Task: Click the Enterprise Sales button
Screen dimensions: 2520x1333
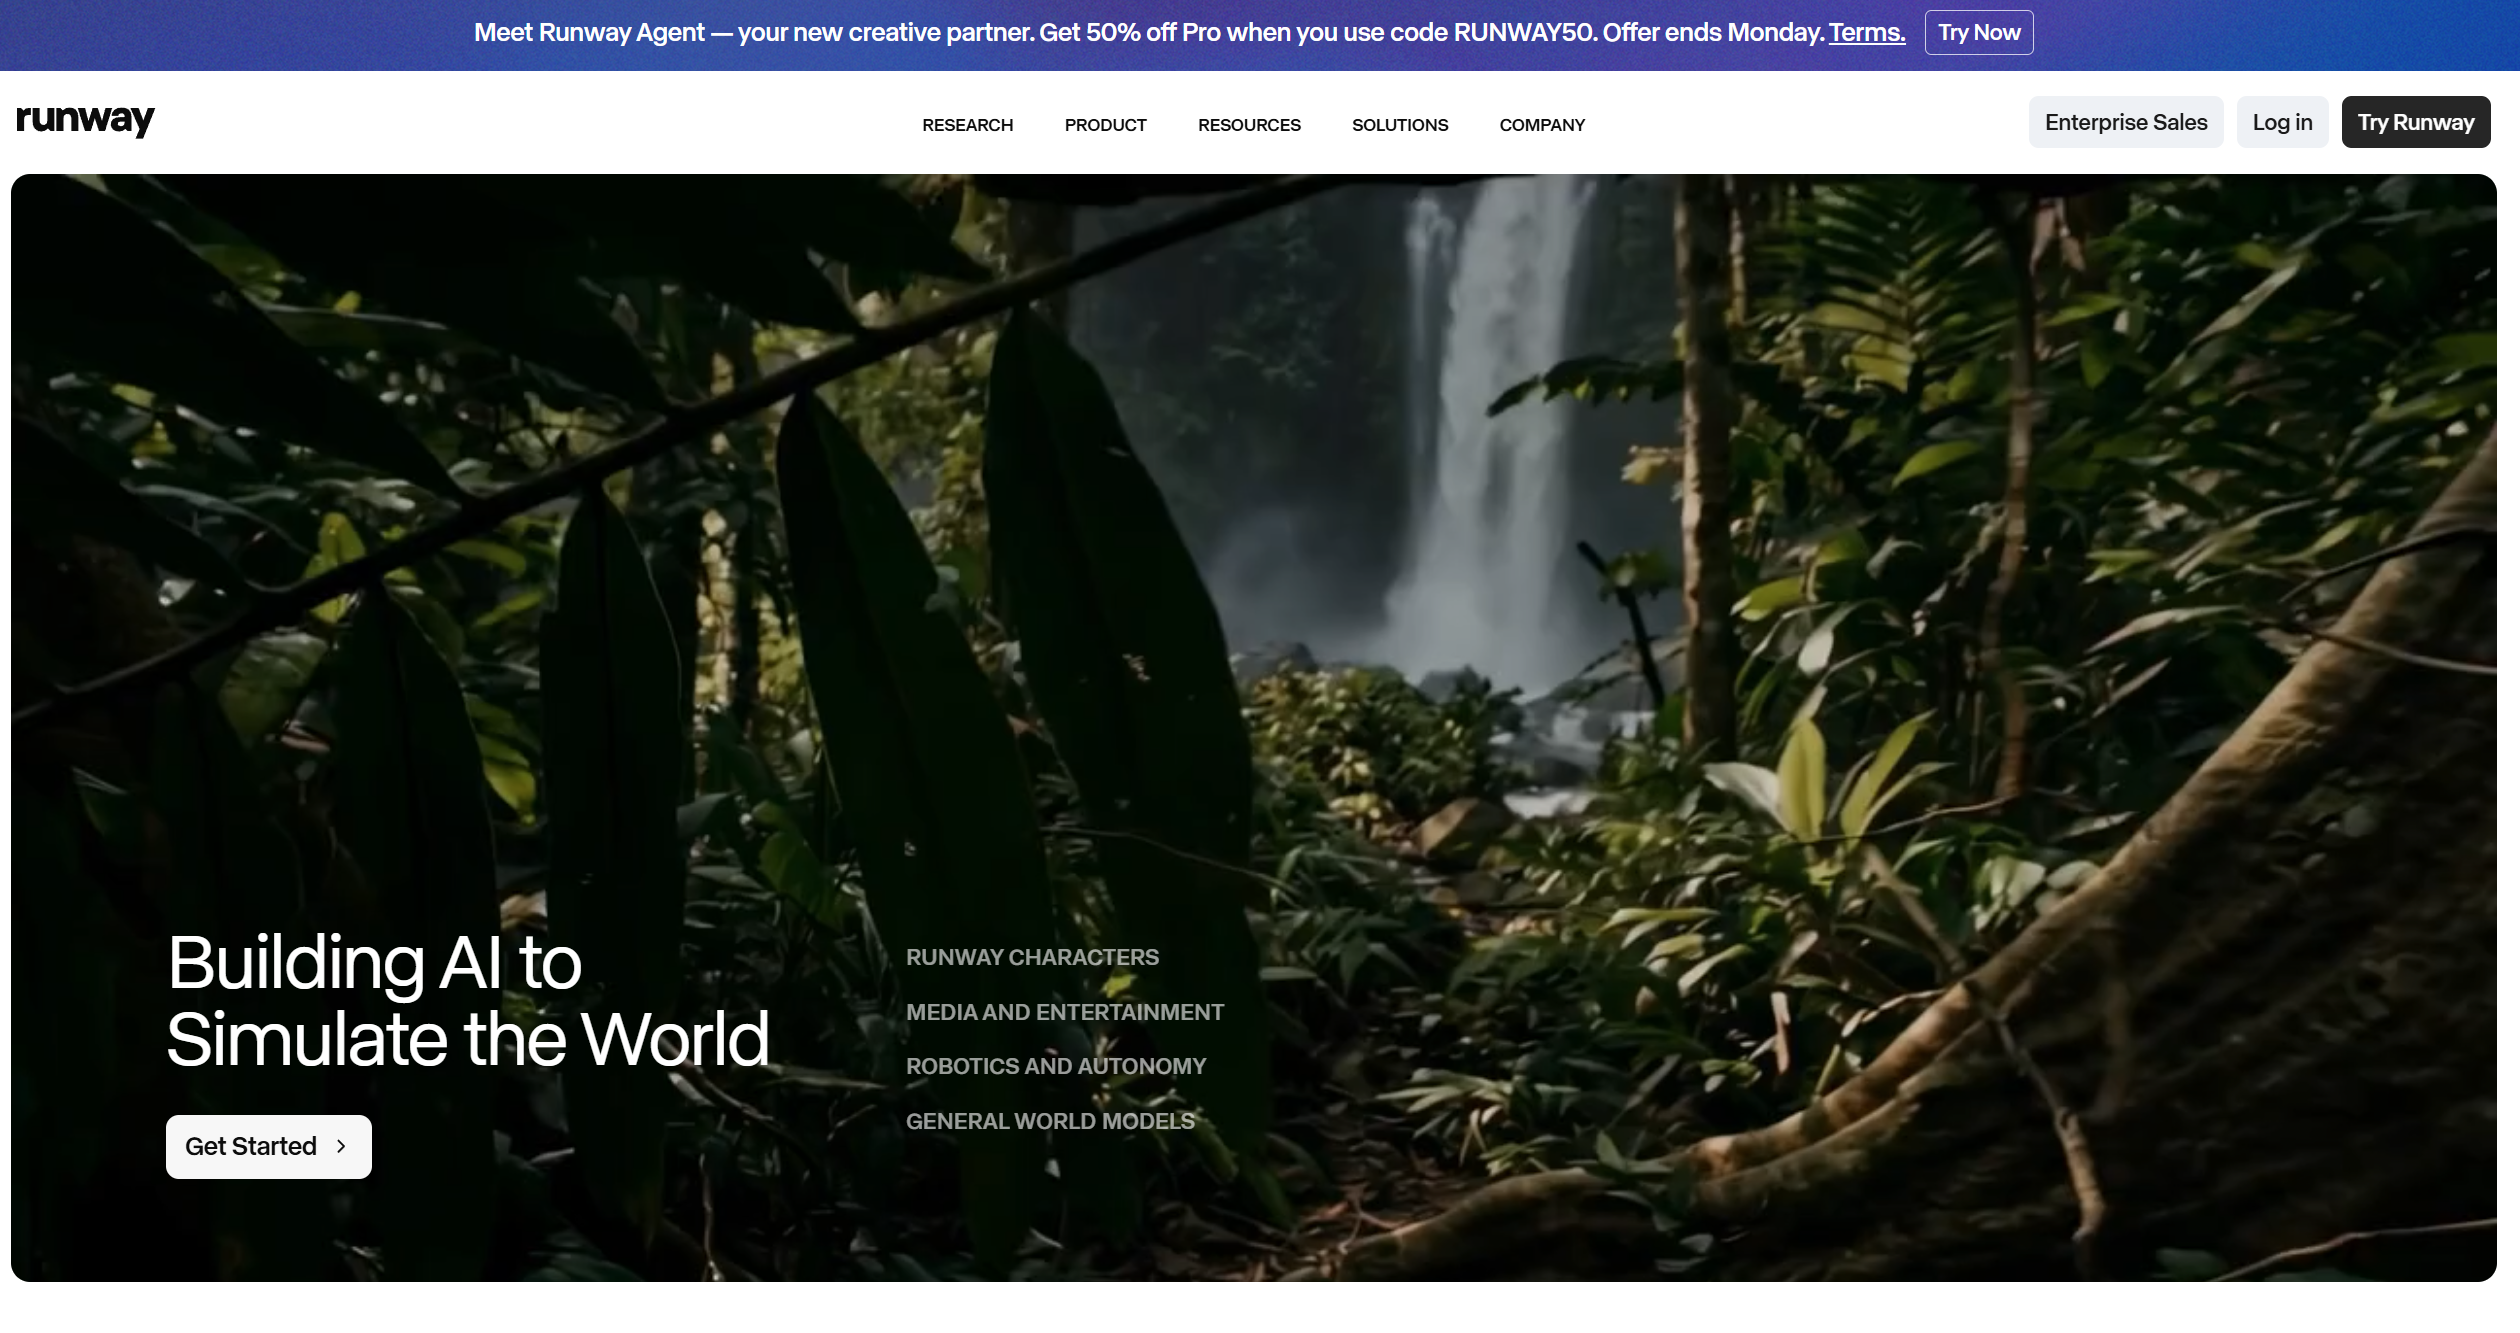Action: (x=2126, y=122)
